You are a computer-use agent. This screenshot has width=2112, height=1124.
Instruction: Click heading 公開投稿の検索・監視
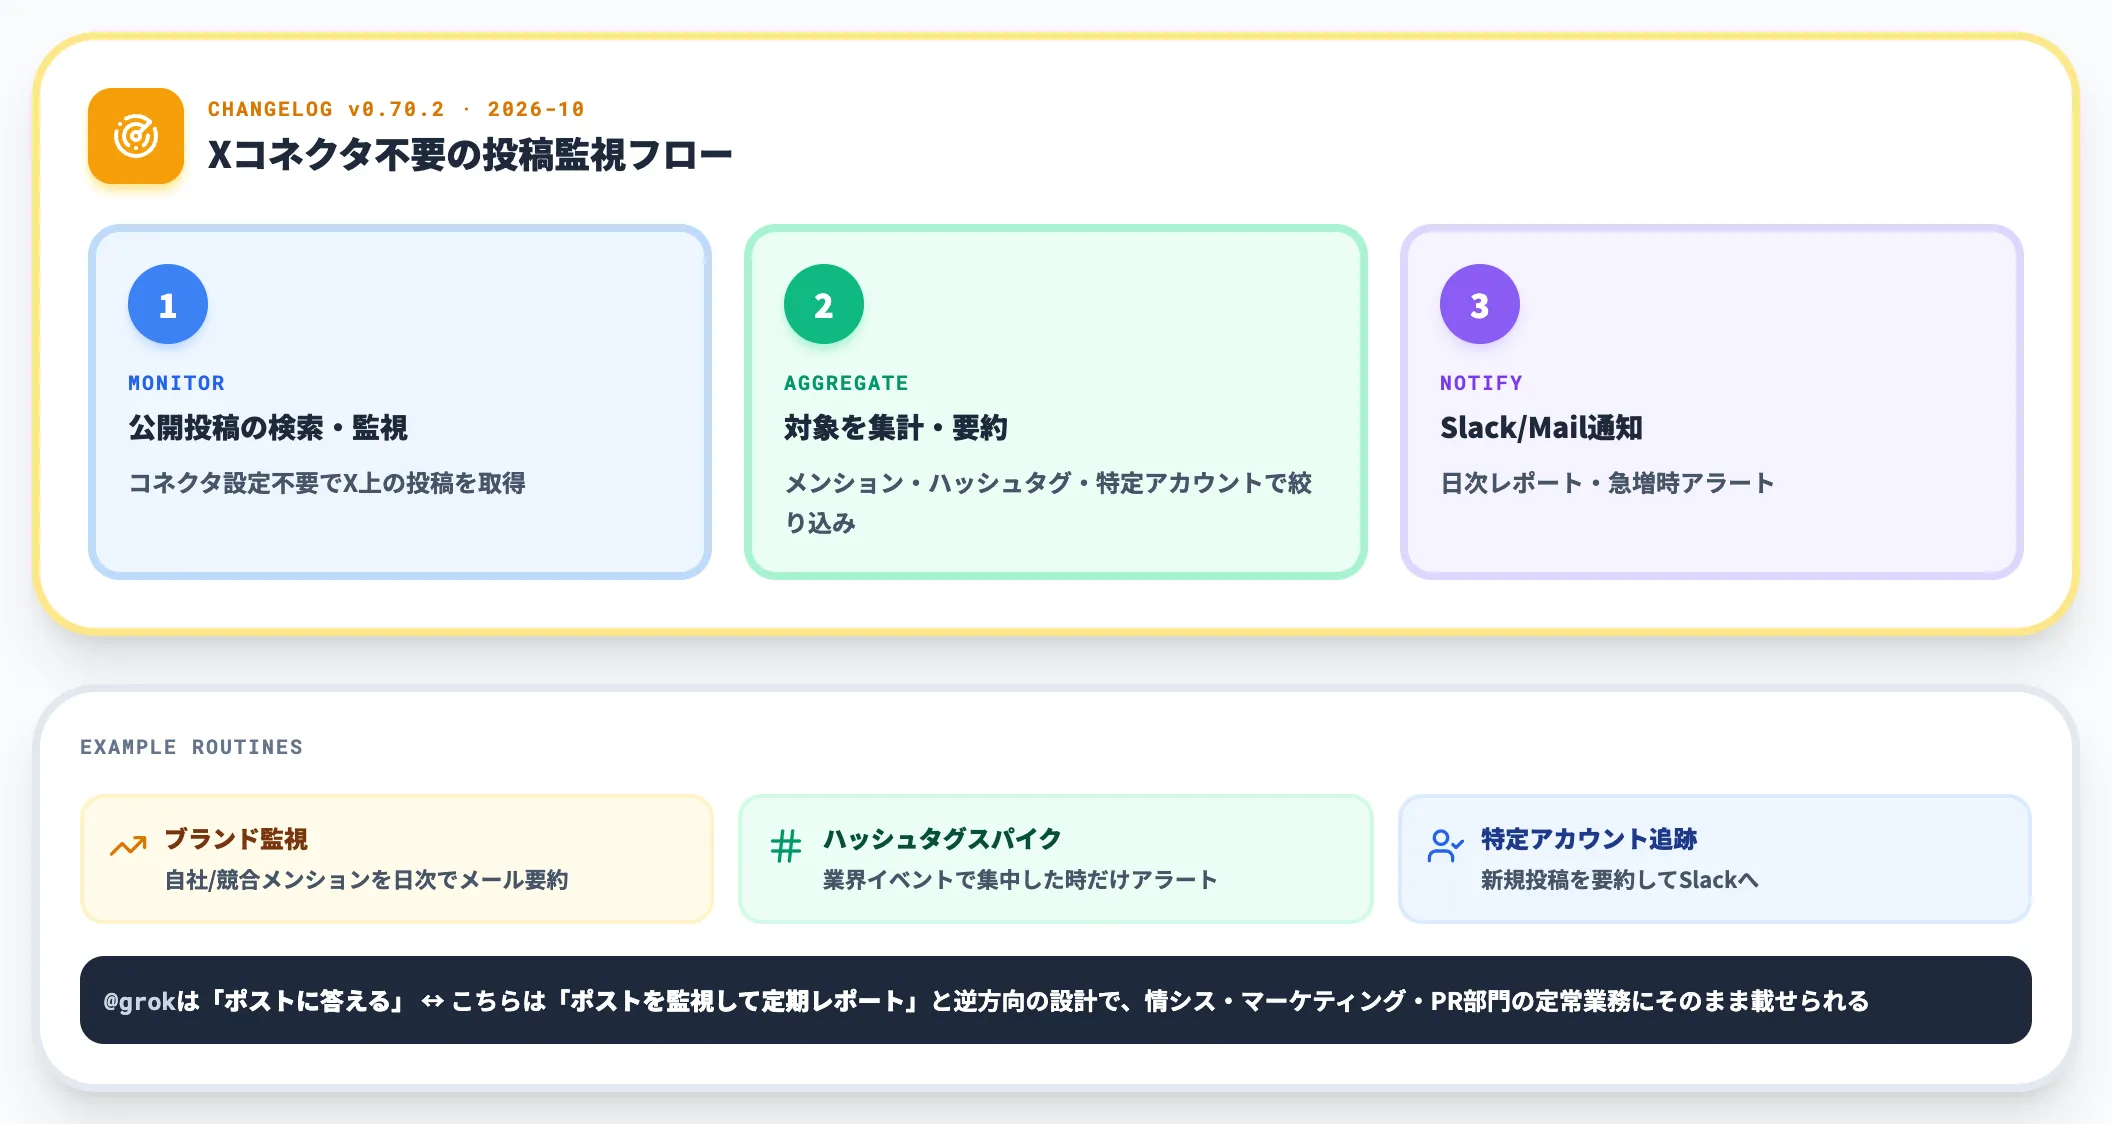point(268,428)
